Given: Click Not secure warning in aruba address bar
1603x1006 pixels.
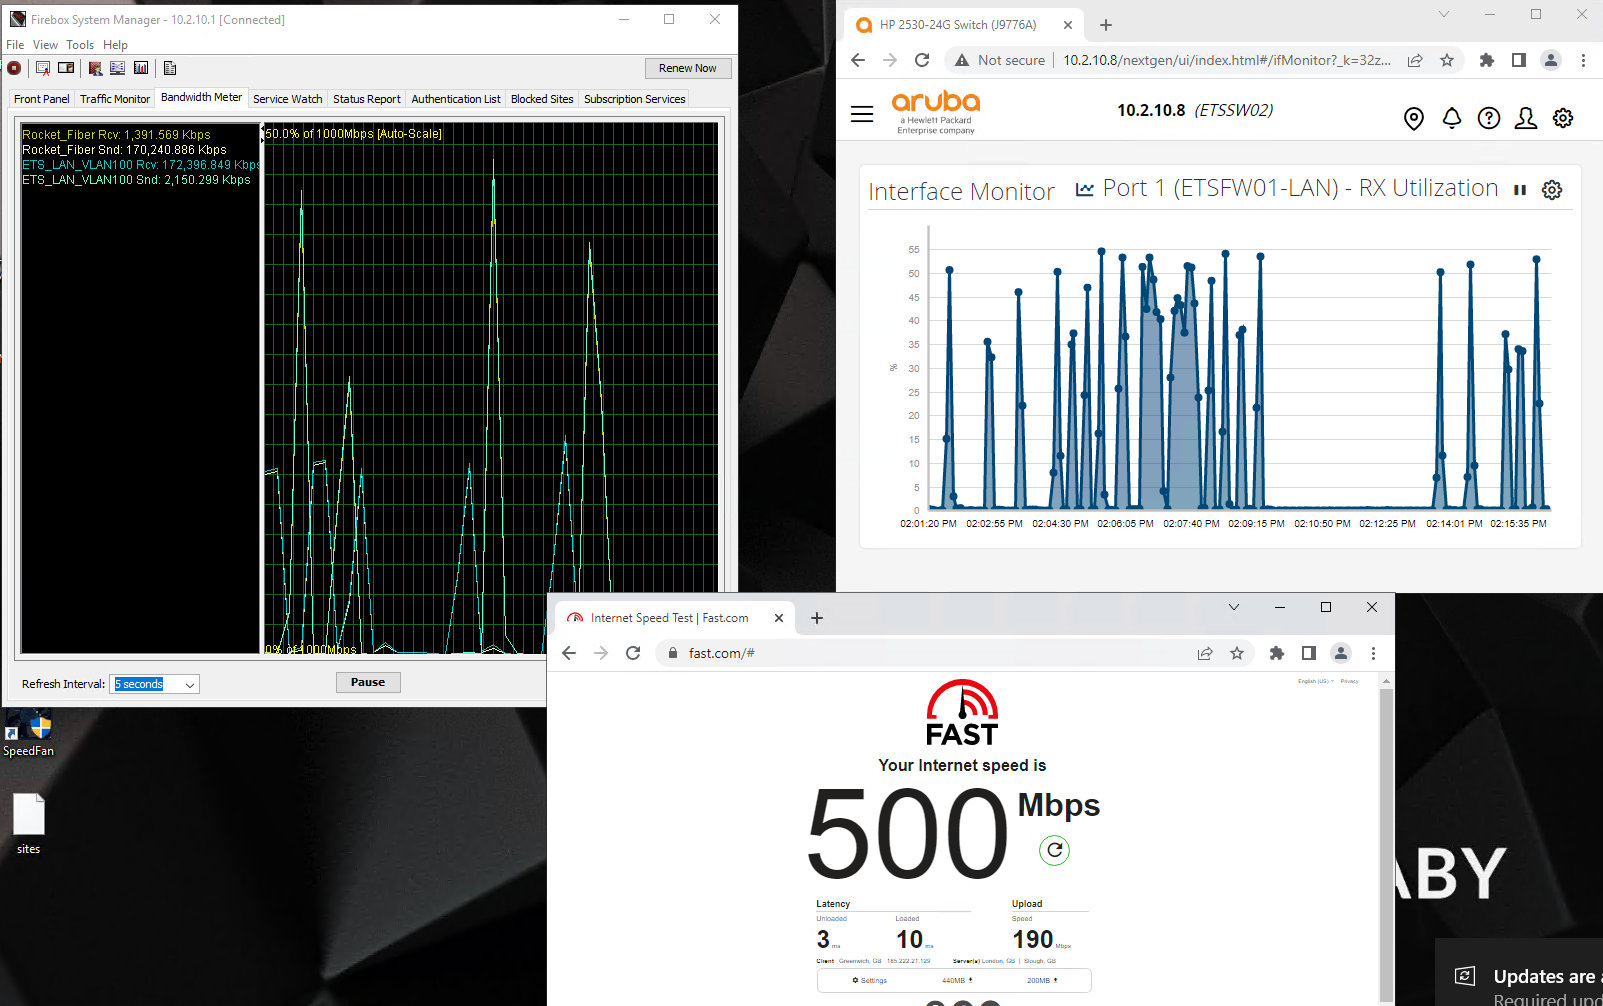Looking at the screenshot, I should pyautogui.click(x=1000, y=60).
